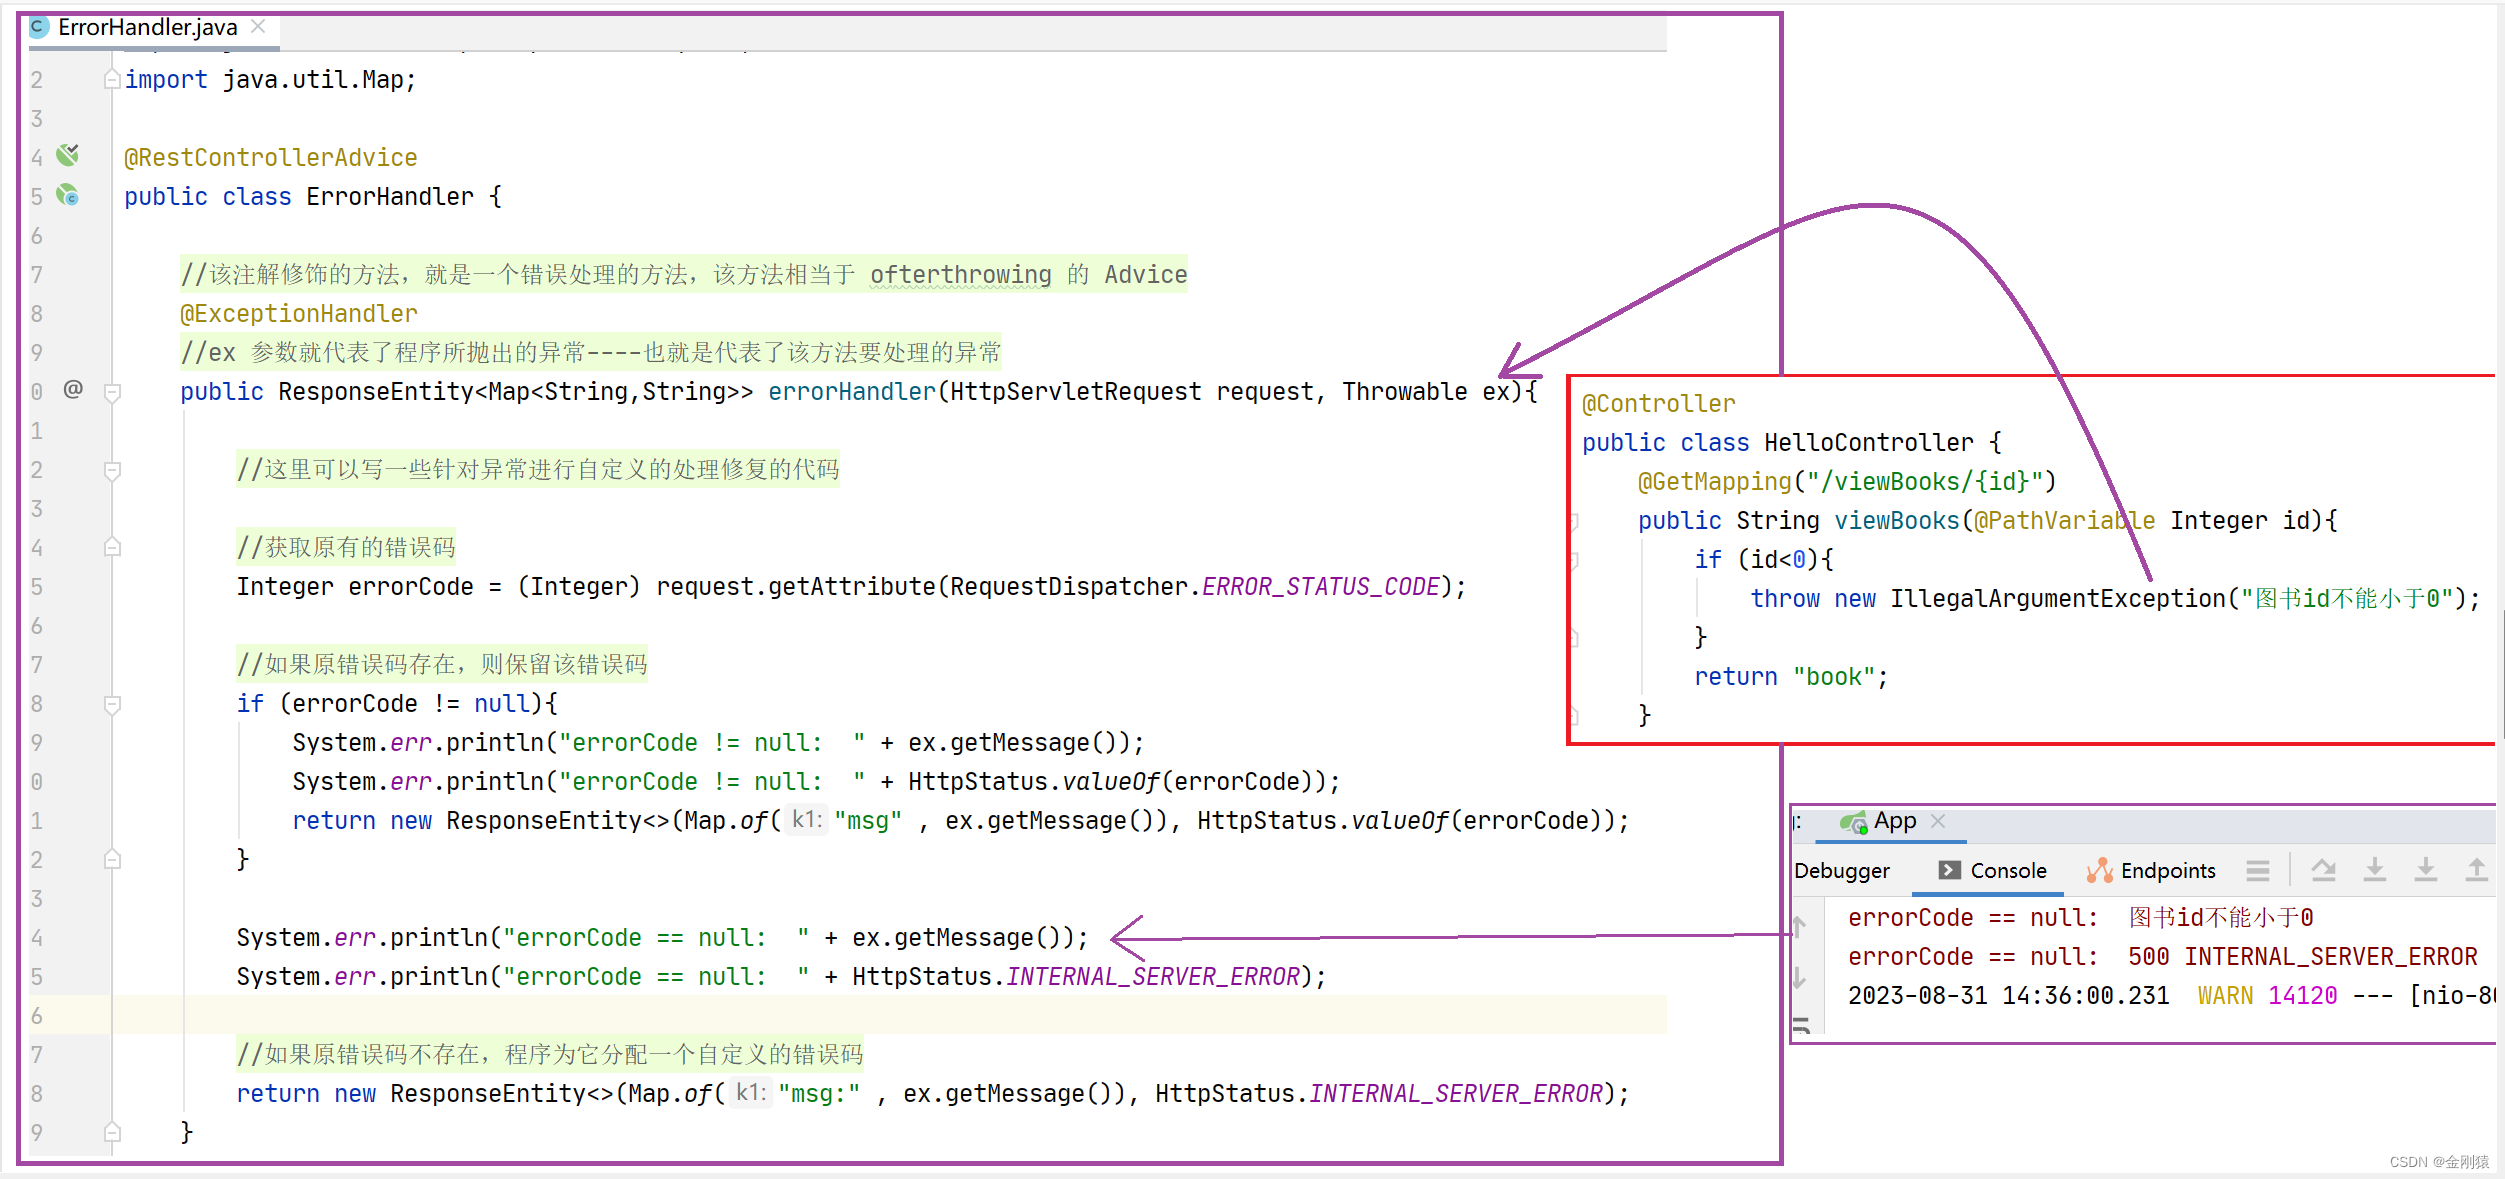
Task: Close the ErrorHandler.java tab
Action: coord(258,27)
